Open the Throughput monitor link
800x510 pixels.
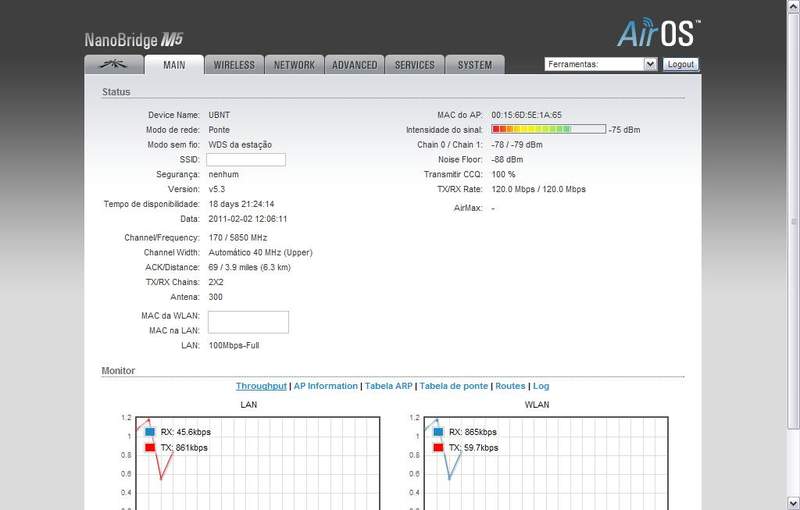coord(261,386)
